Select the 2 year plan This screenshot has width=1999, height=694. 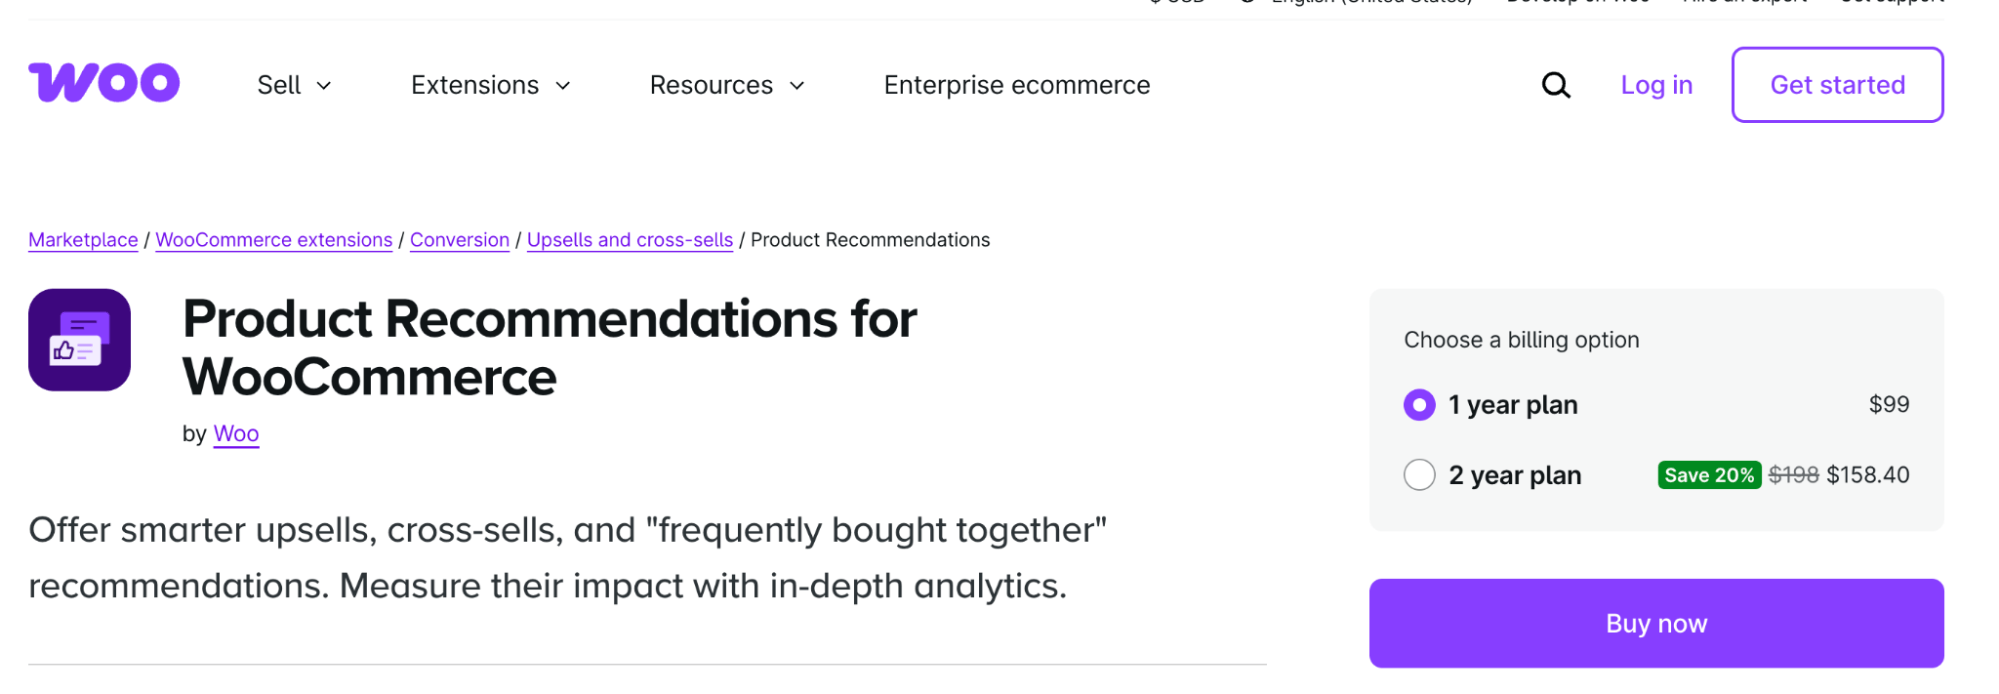1419,475
